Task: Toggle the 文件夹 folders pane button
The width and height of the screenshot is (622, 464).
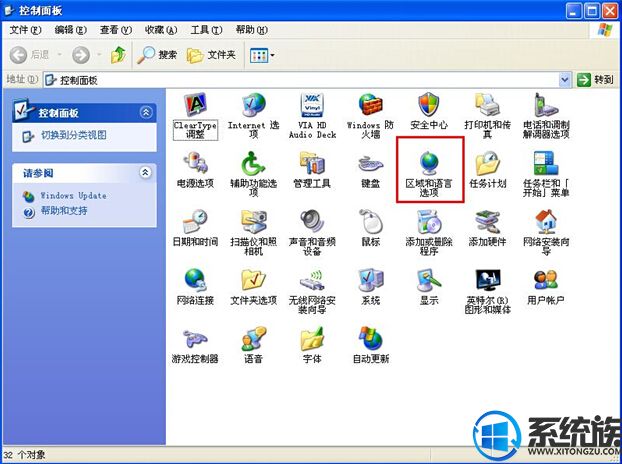Action: 211,55
